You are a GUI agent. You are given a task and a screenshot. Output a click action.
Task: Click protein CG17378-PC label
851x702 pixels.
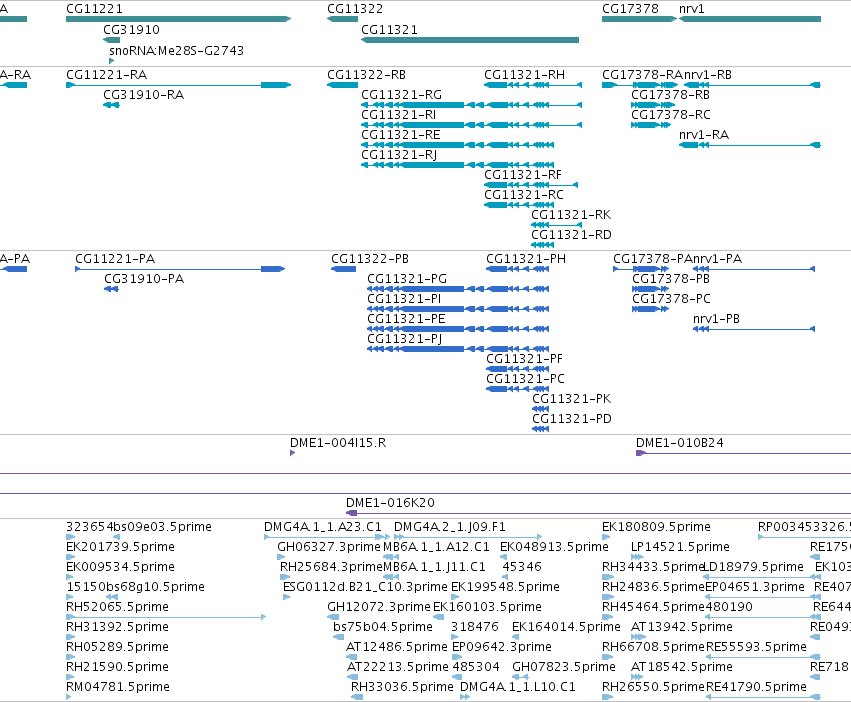pyautogui.click(x=671, y=299)
